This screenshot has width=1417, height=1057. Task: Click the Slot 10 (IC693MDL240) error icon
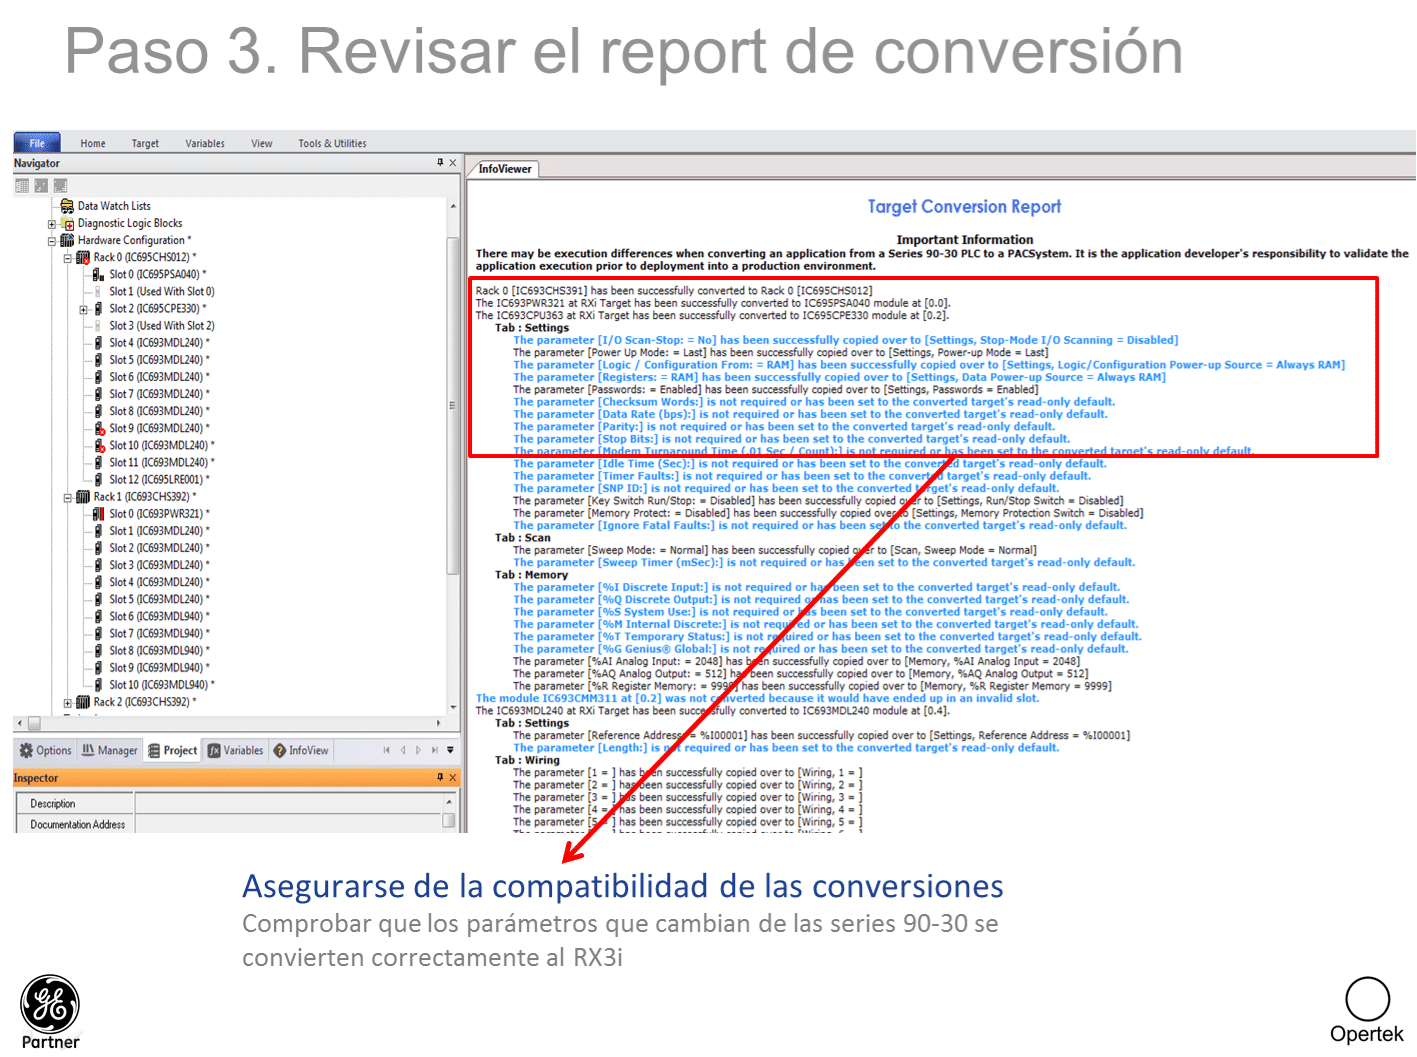98,445
